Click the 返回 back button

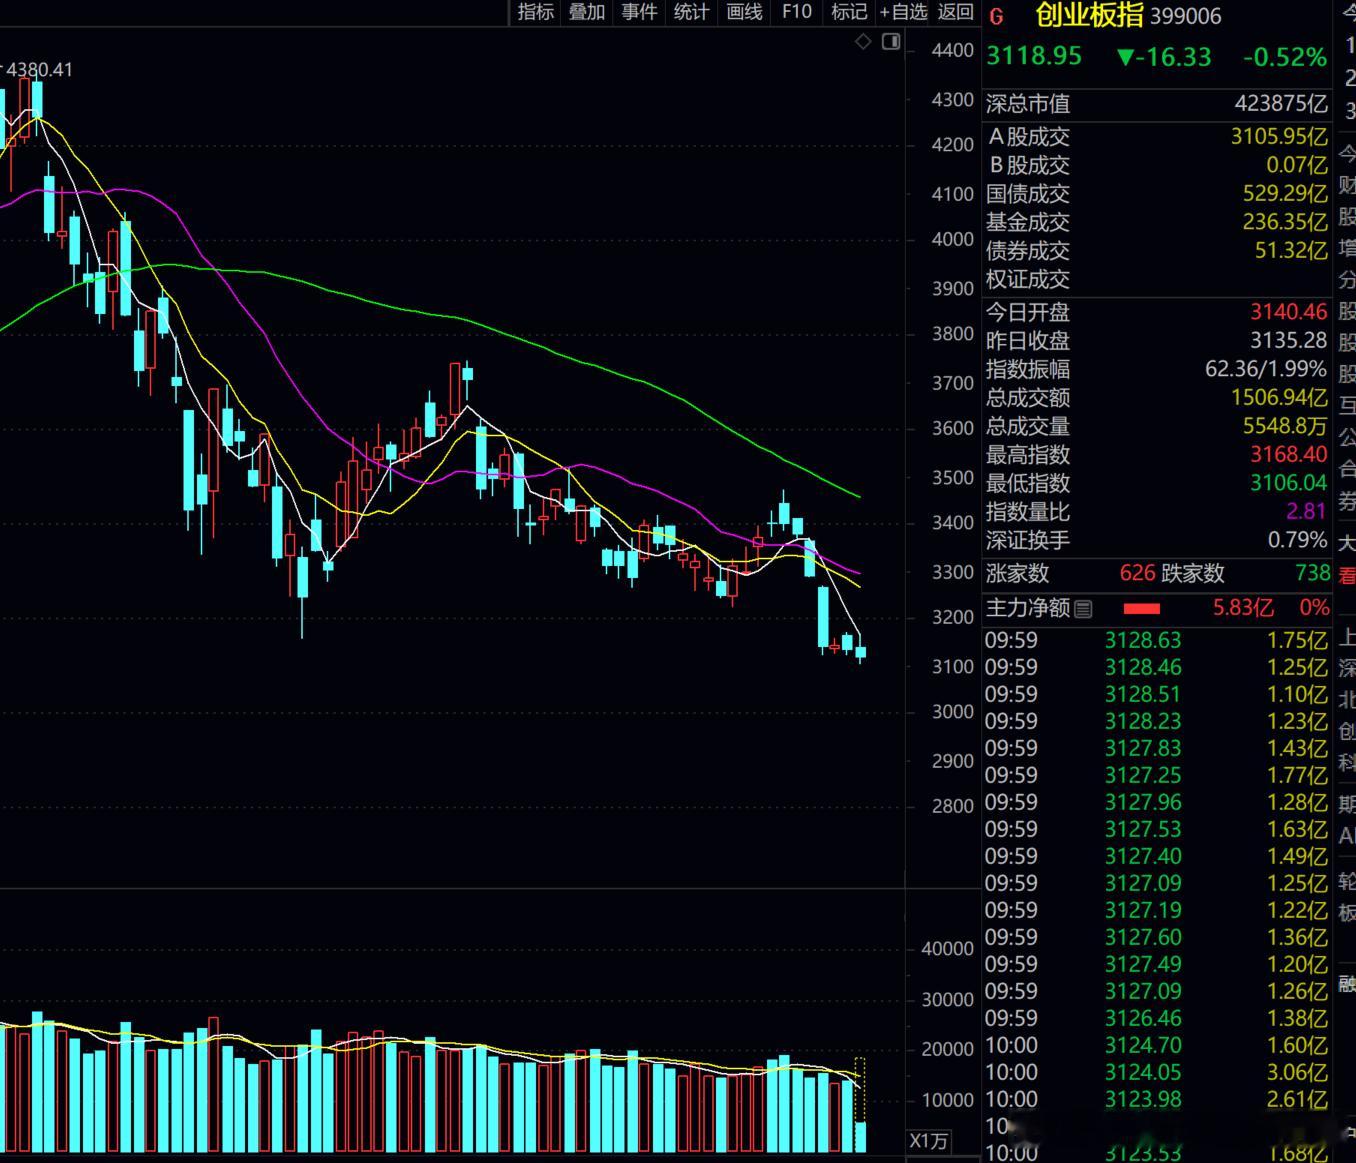click(956, 12)
